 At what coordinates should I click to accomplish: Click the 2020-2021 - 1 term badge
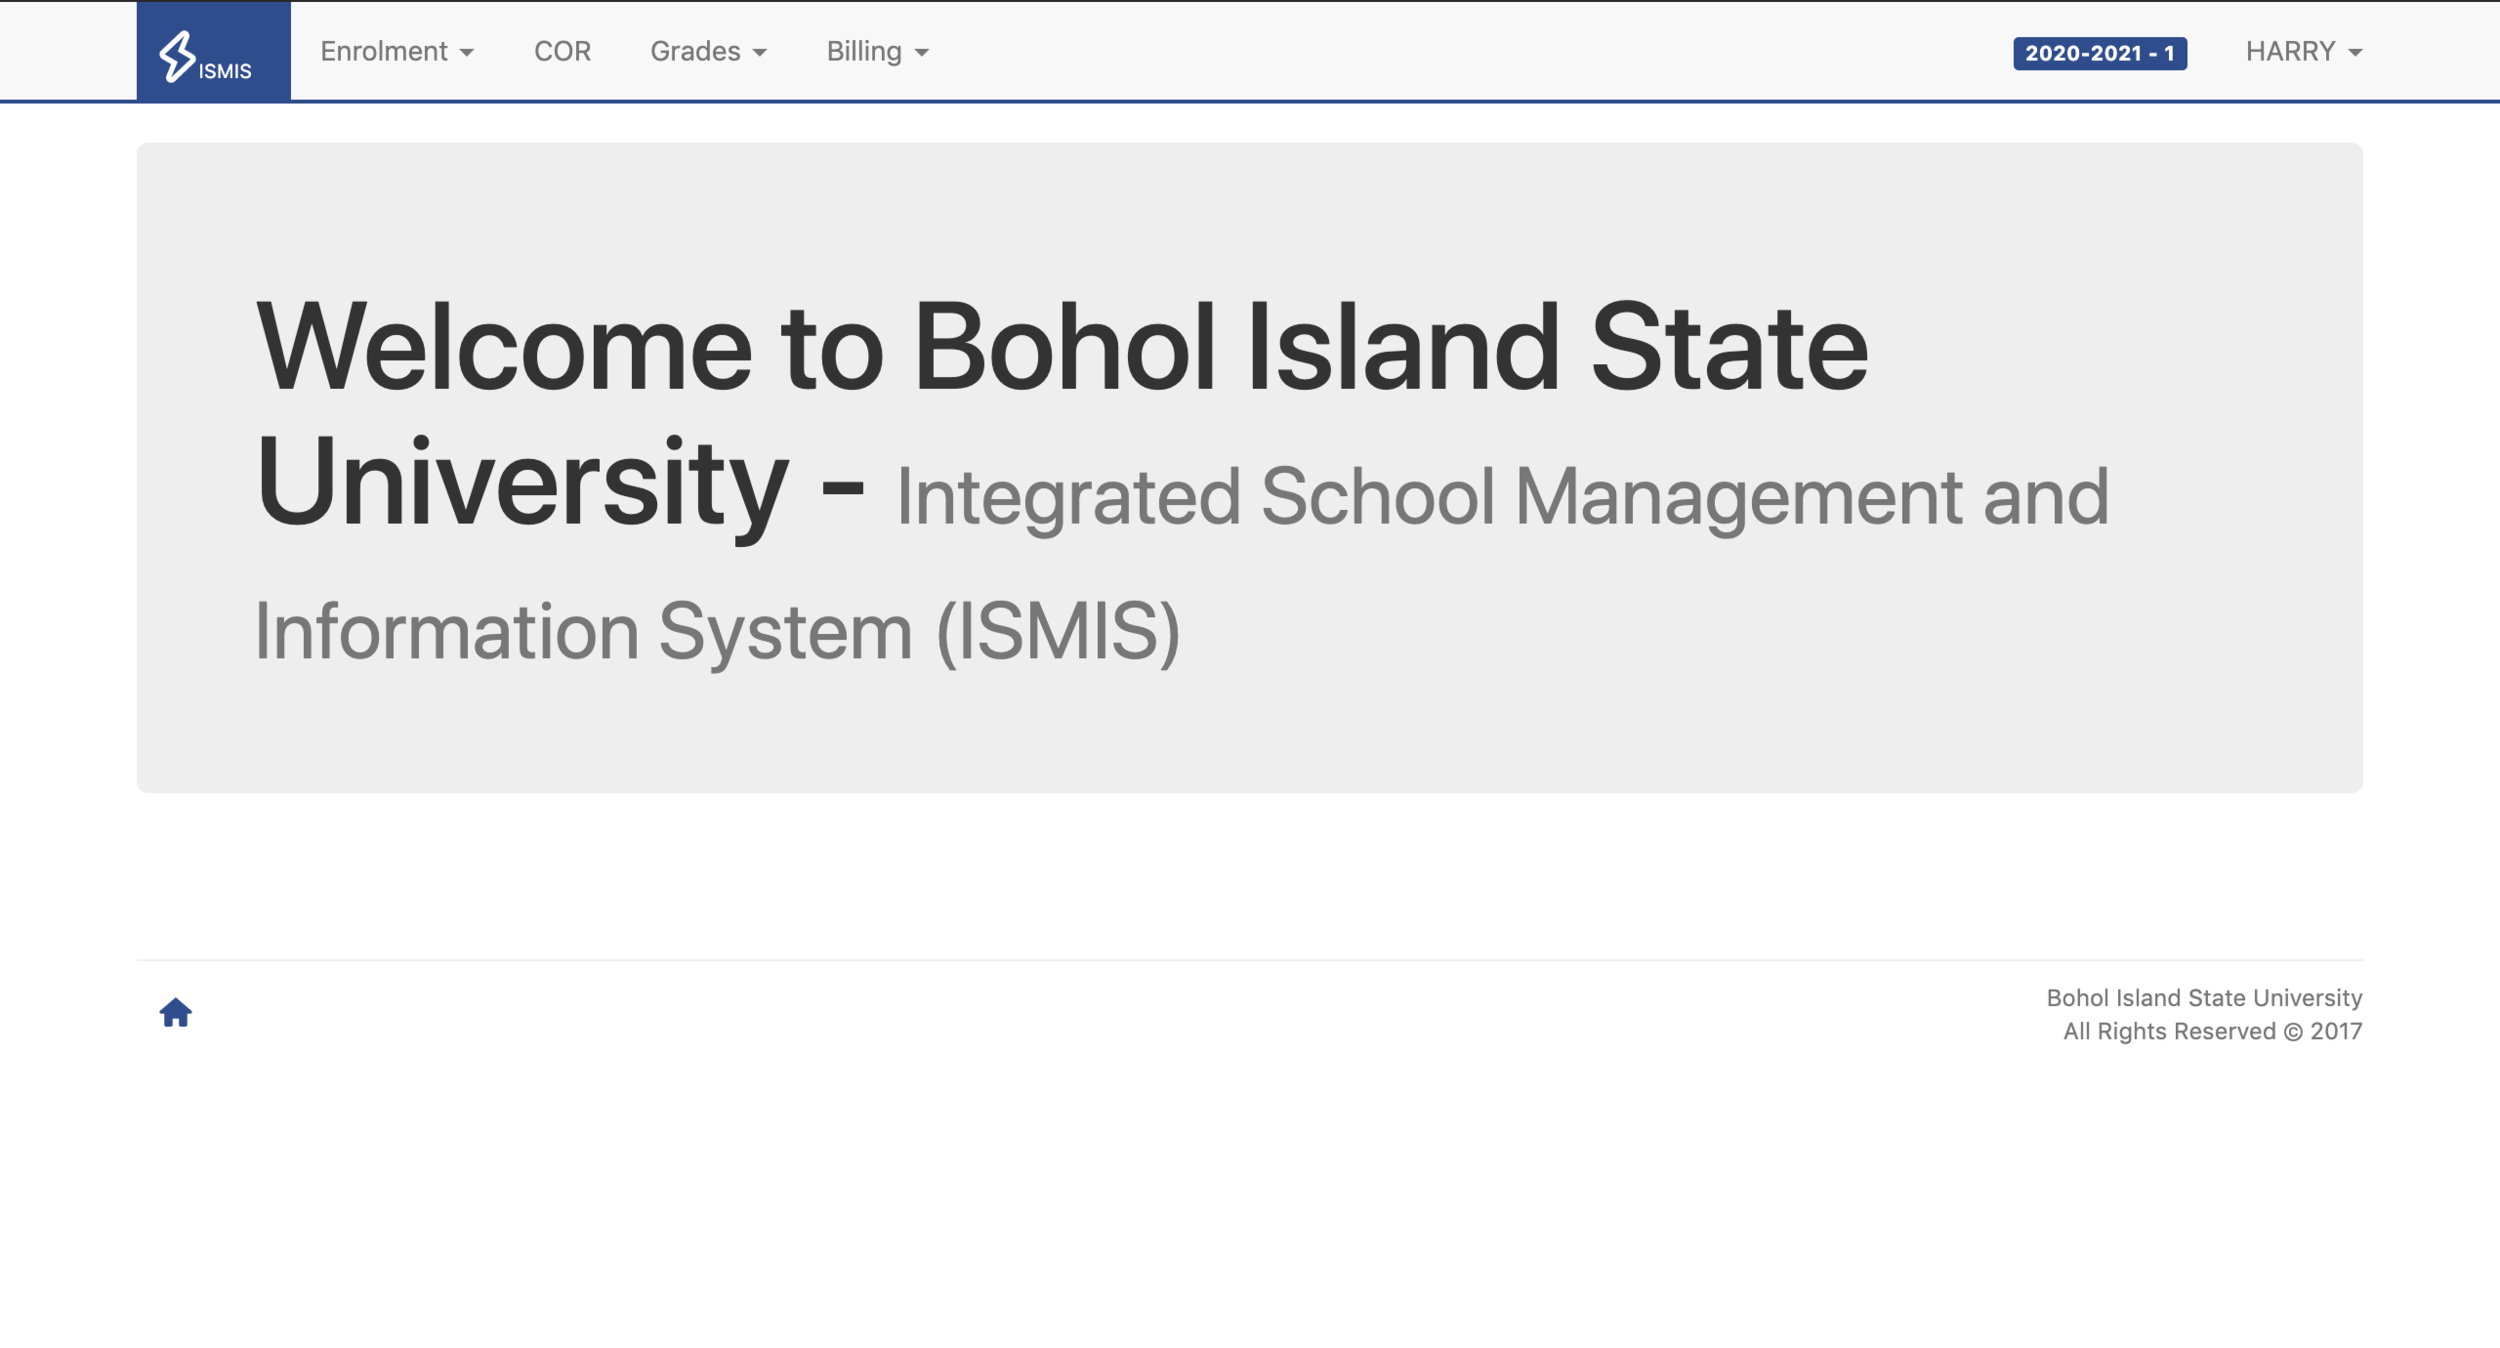pyautogui.click(x=2099, y=53)
